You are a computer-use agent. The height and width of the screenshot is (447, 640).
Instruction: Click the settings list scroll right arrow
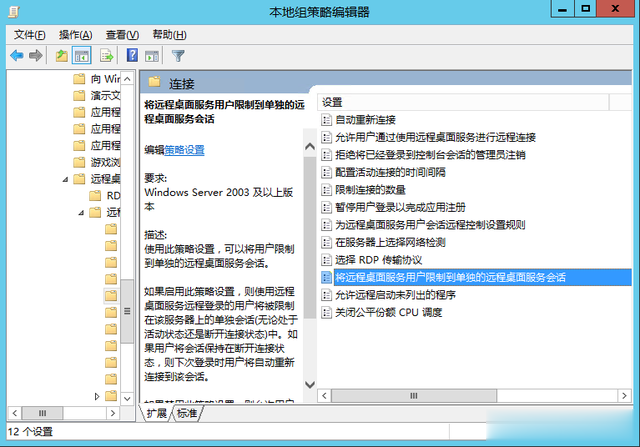coord(624,396)
